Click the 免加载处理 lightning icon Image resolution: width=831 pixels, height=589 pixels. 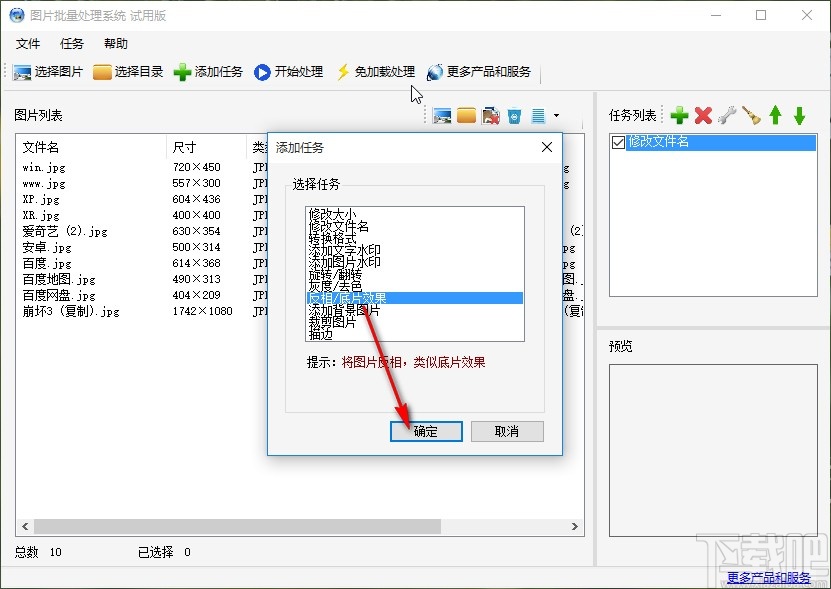pos(343,71)
